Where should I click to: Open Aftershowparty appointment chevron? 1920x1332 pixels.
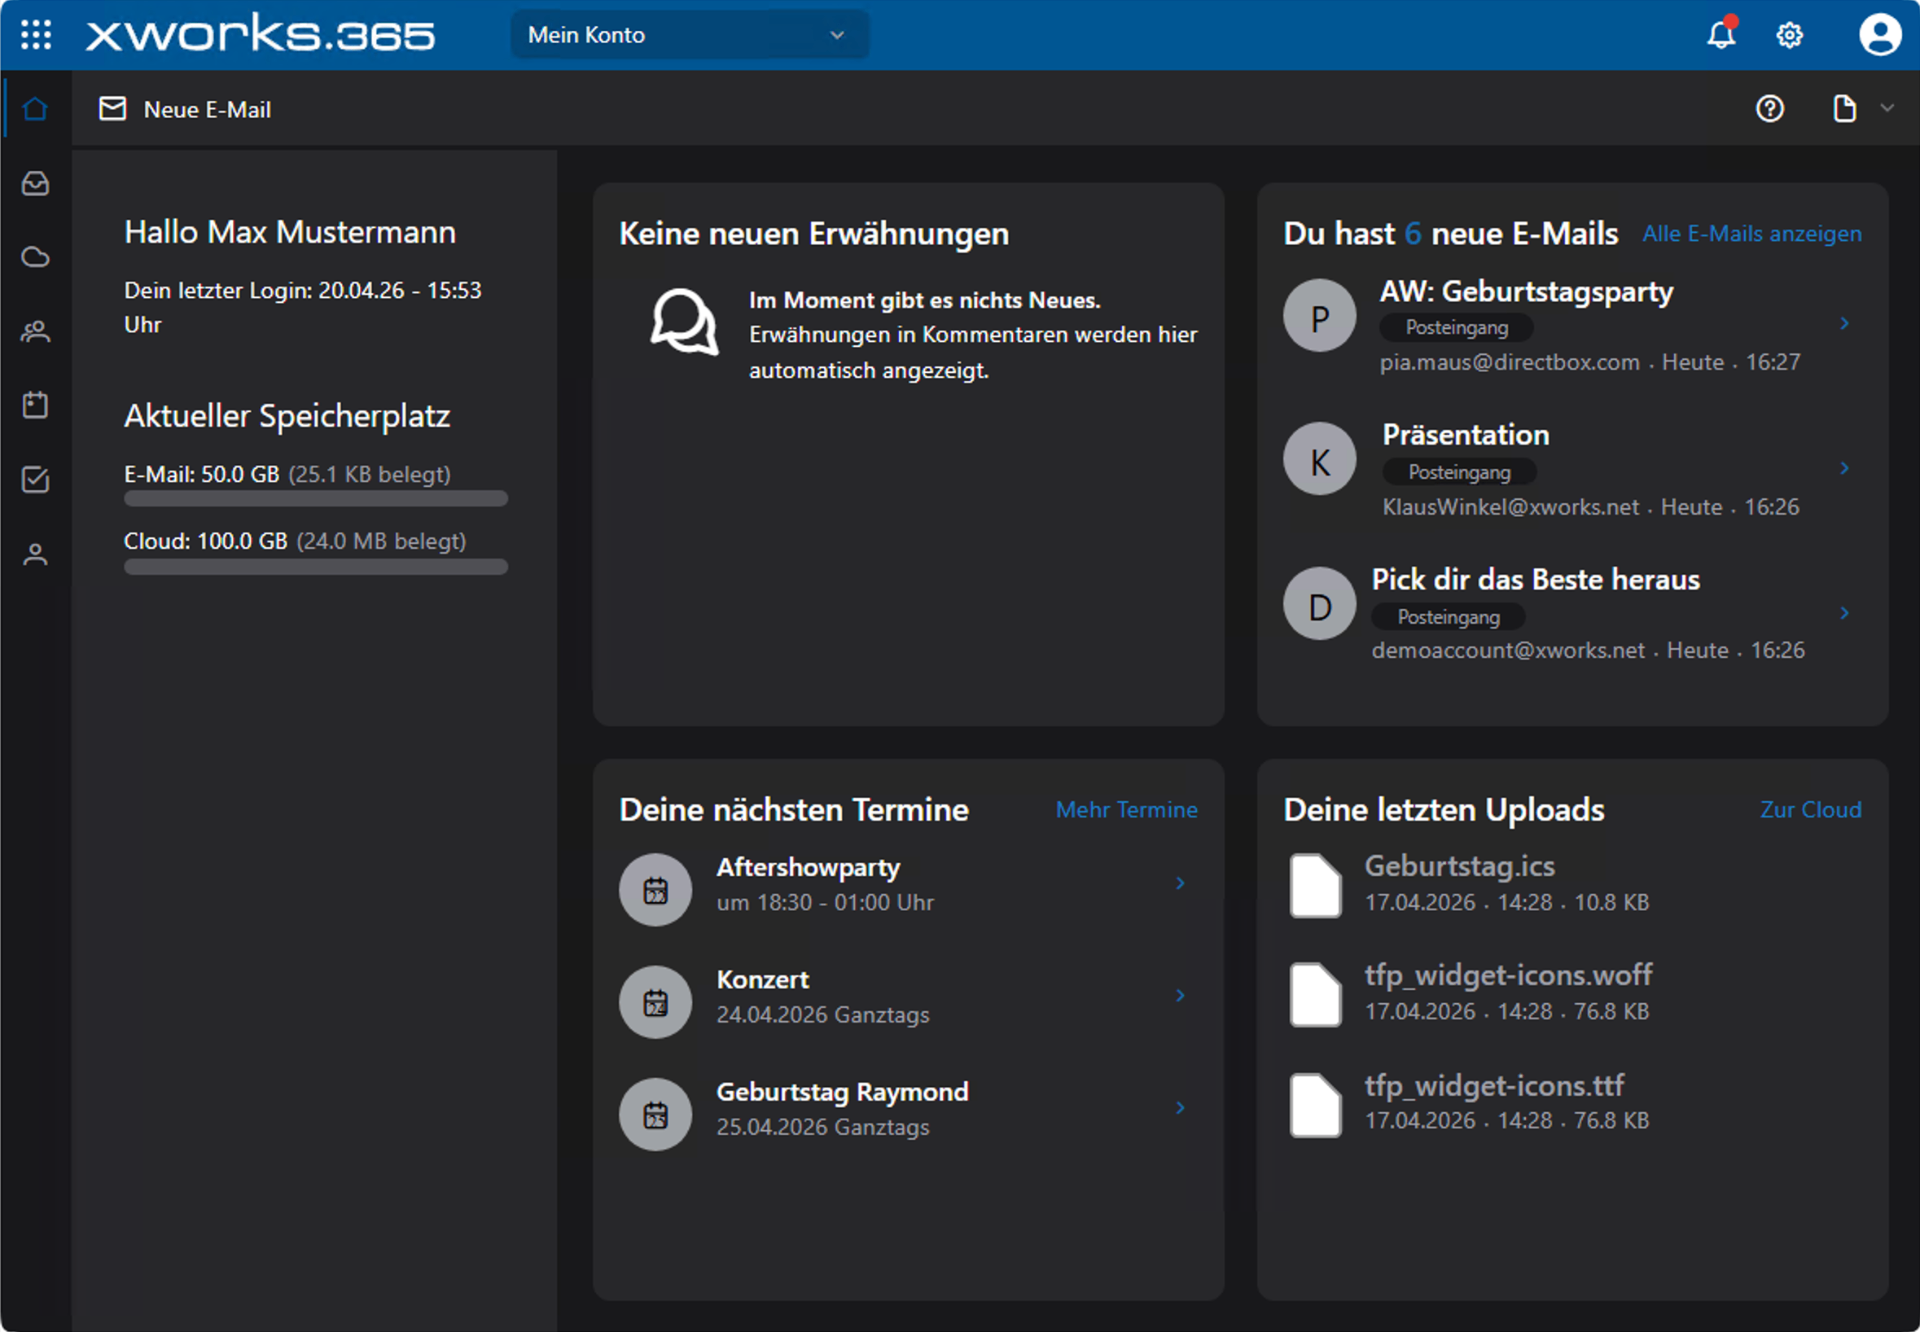coord(1181,883)
